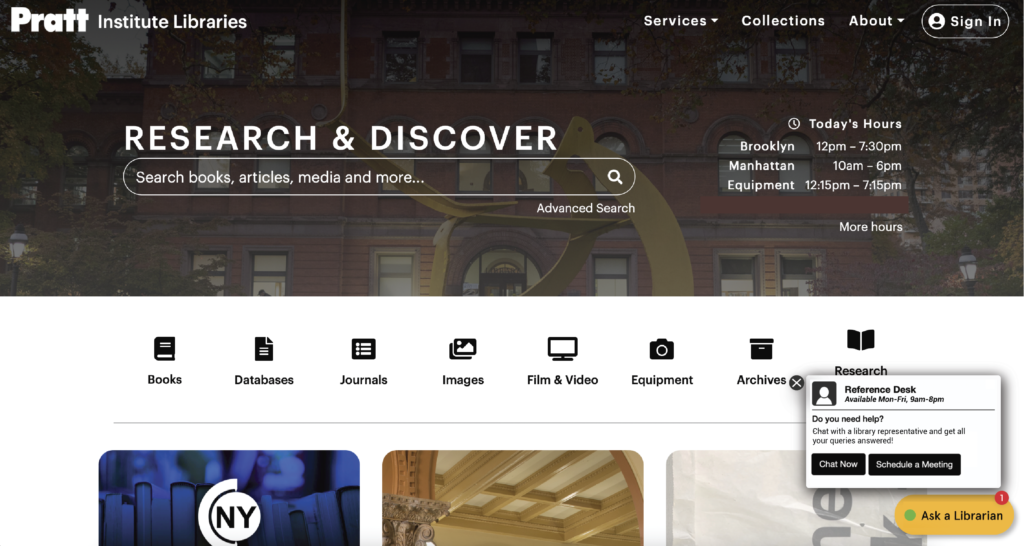1024x546 pixels.
Task: Close the Reference Desk chat popup
Action: pos(796,383)
